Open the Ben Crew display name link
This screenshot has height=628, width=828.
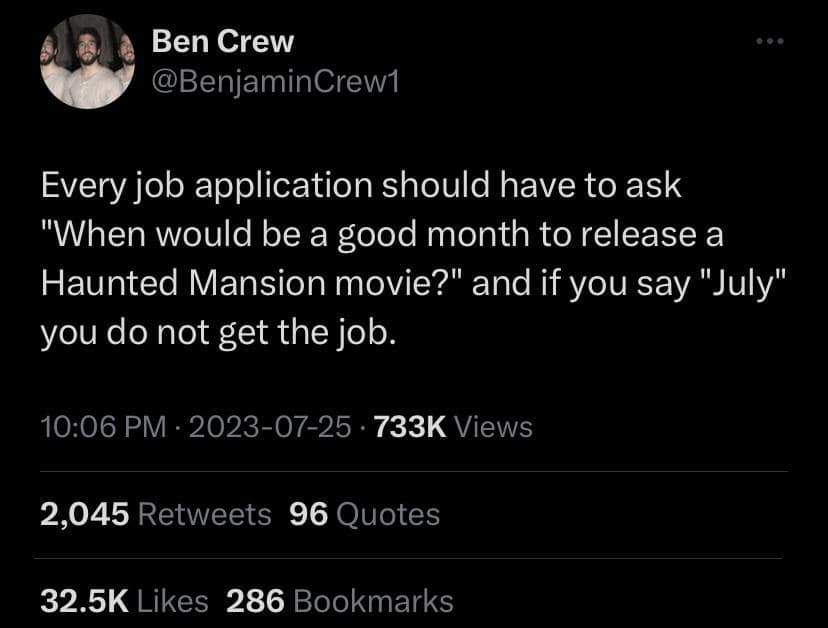(x=222, y=41)
